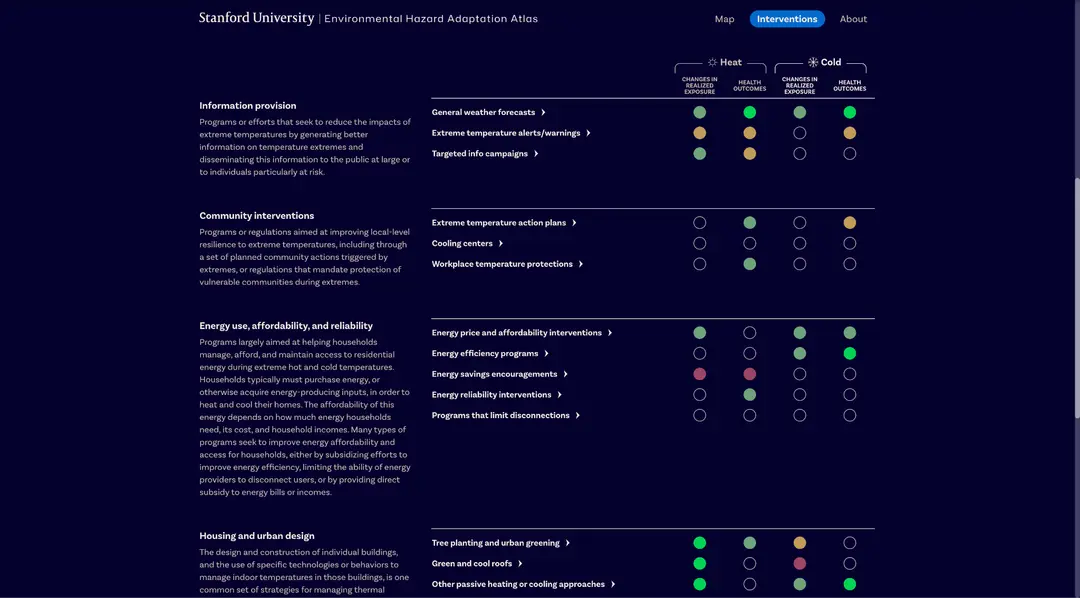Screen dimensions: 1080x598
Task: Click Green and cool roofs cold exposure red dot
Action: (799, 564)
